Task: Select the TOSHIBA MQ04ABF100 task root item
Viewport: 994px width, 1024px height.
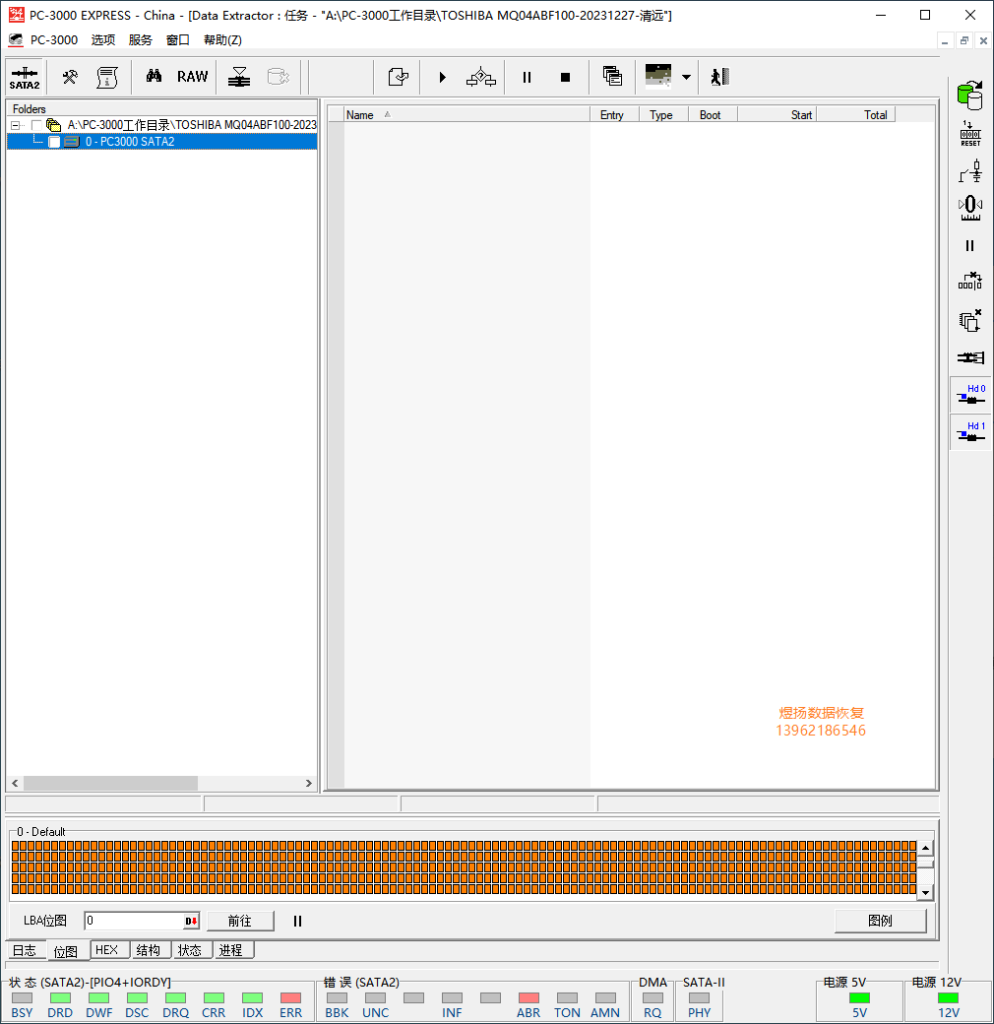Action: (x=192, y=125)
